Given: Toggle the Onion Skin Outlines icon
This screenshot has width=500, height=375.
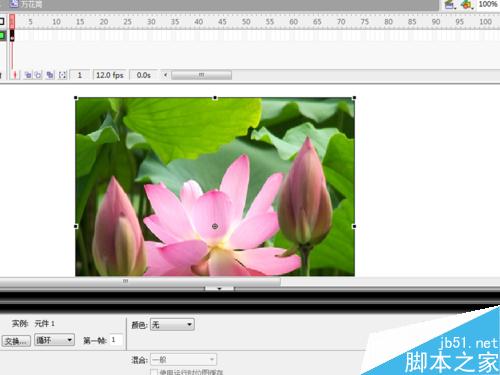Looking at the screenshot, I should pos(39,75).
